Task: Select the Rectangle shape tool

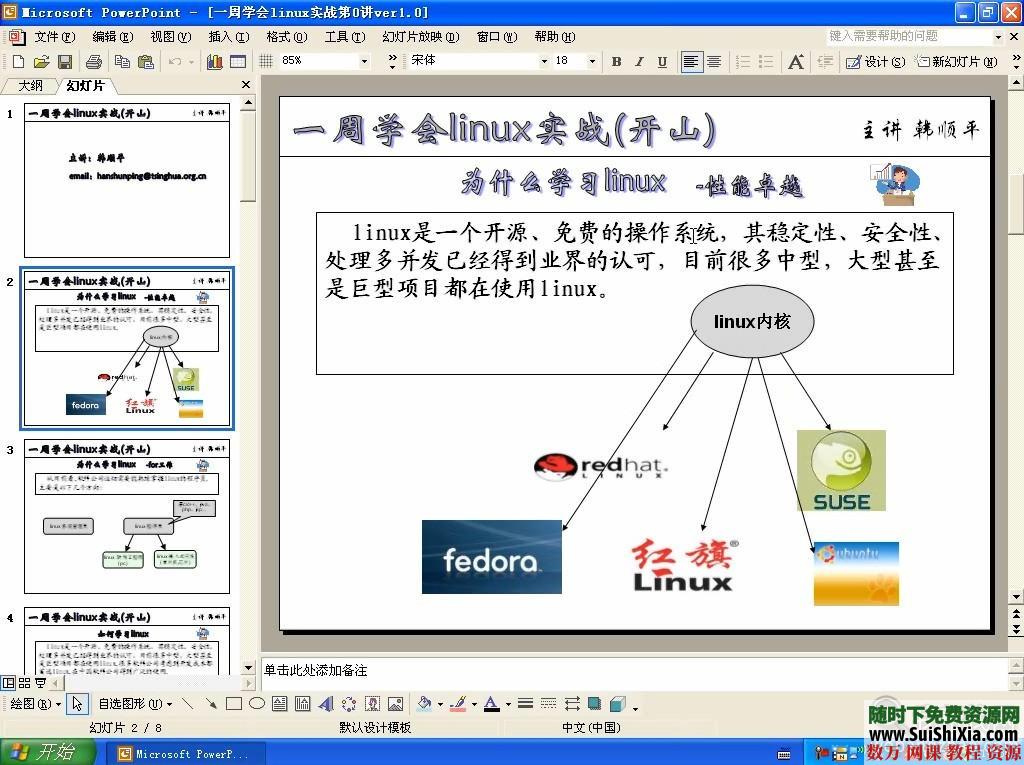Action: coord(233,704)
